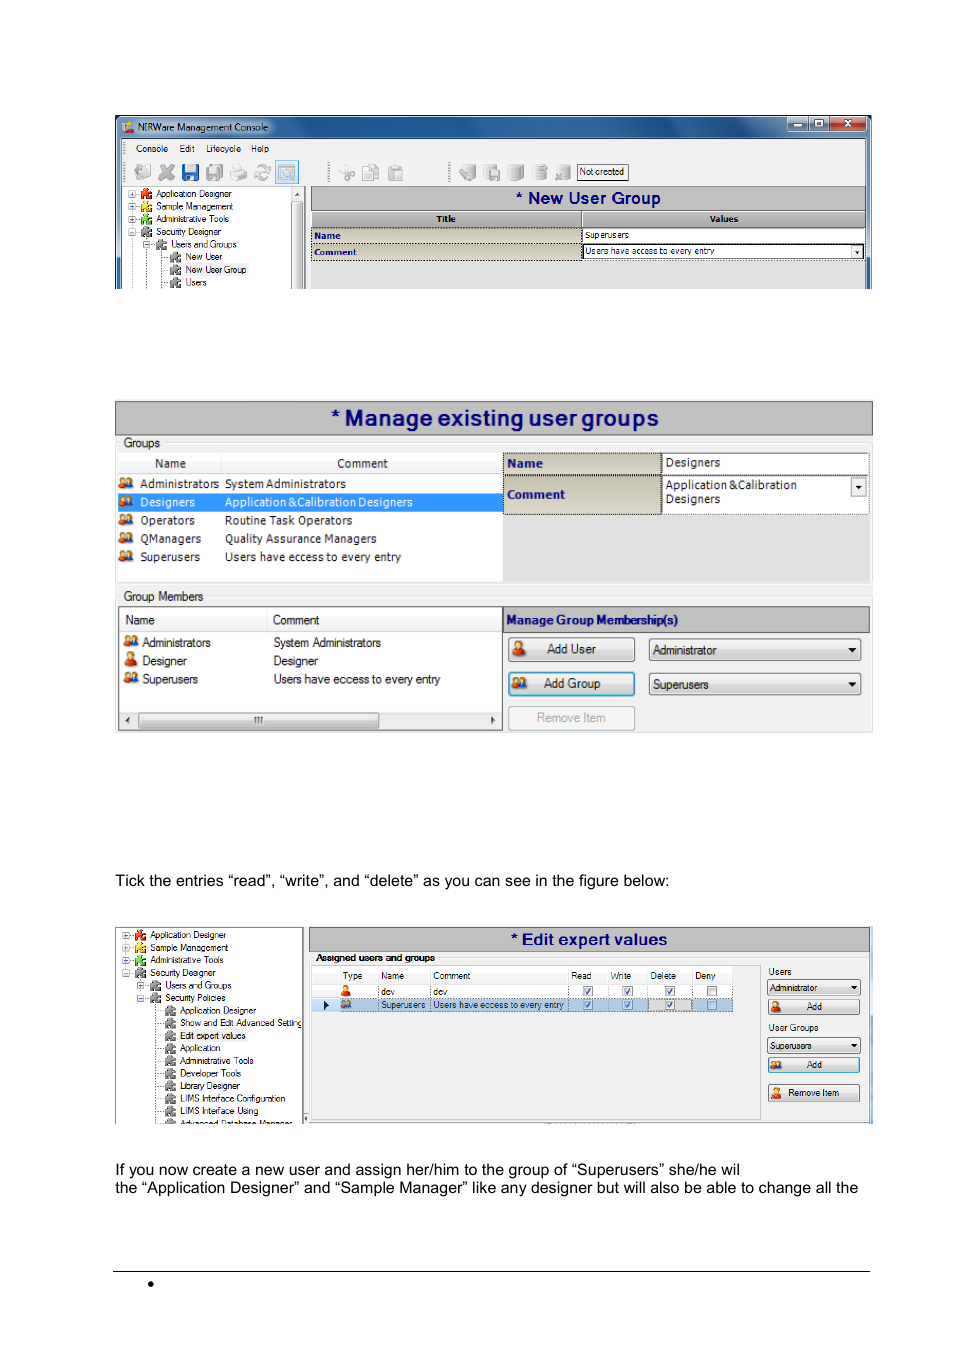Screen dimensions: 954x1350
Task: Click the Library Designer icon in the policies tree
Action: tap(171, 1086)
